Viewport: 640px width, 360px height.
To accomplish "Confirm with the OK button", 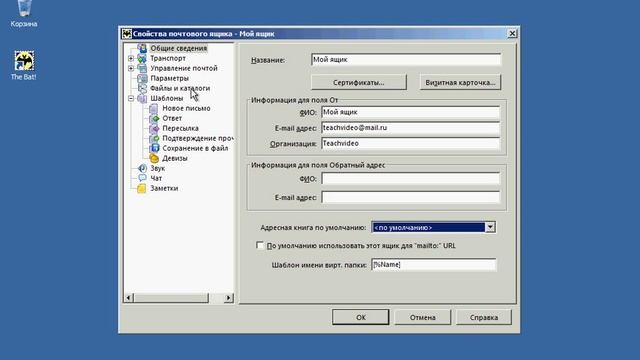I will [360, 317].
